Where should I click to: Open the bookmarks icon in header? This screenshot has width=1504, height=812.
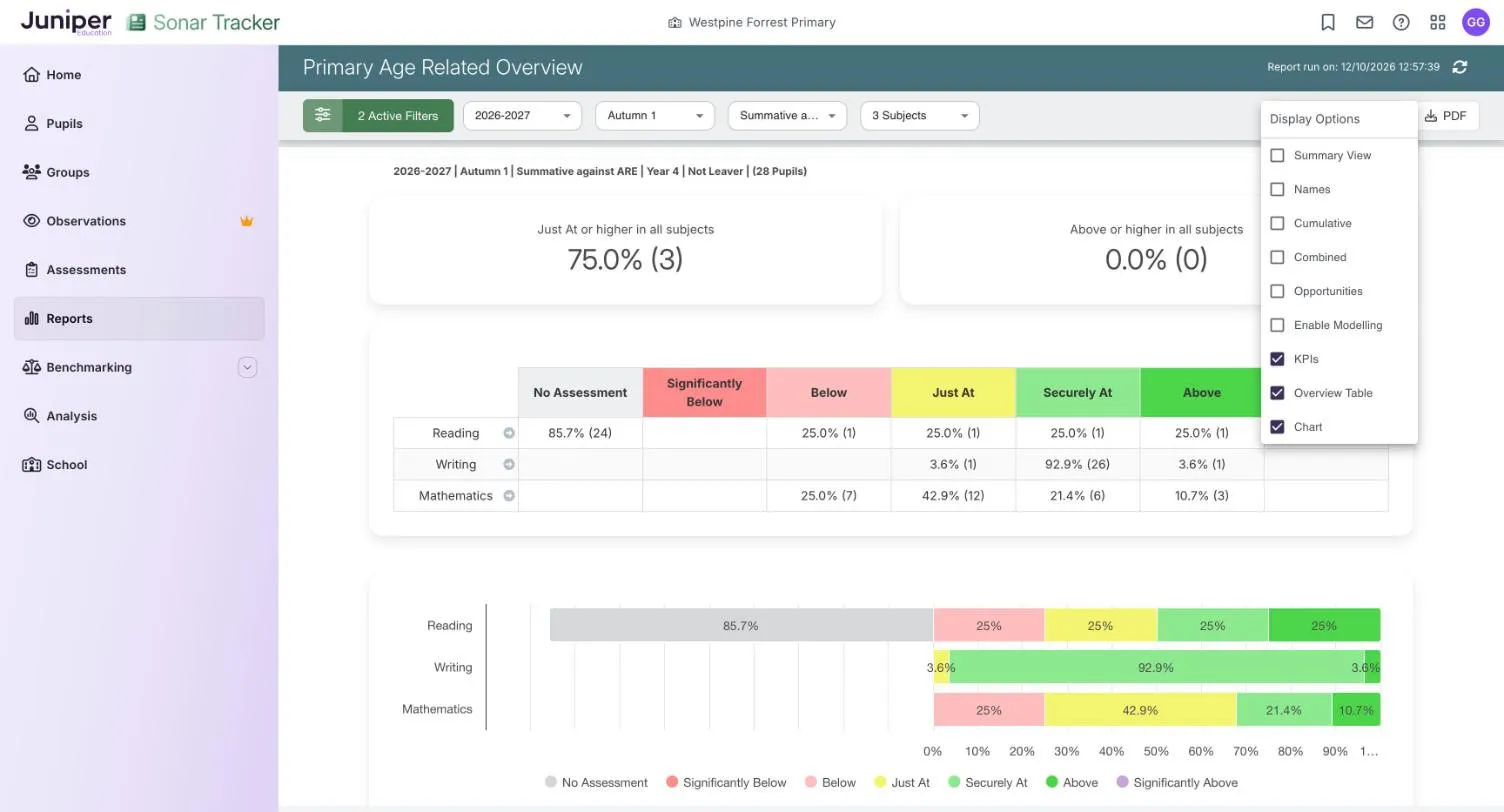coord(1328,22)
